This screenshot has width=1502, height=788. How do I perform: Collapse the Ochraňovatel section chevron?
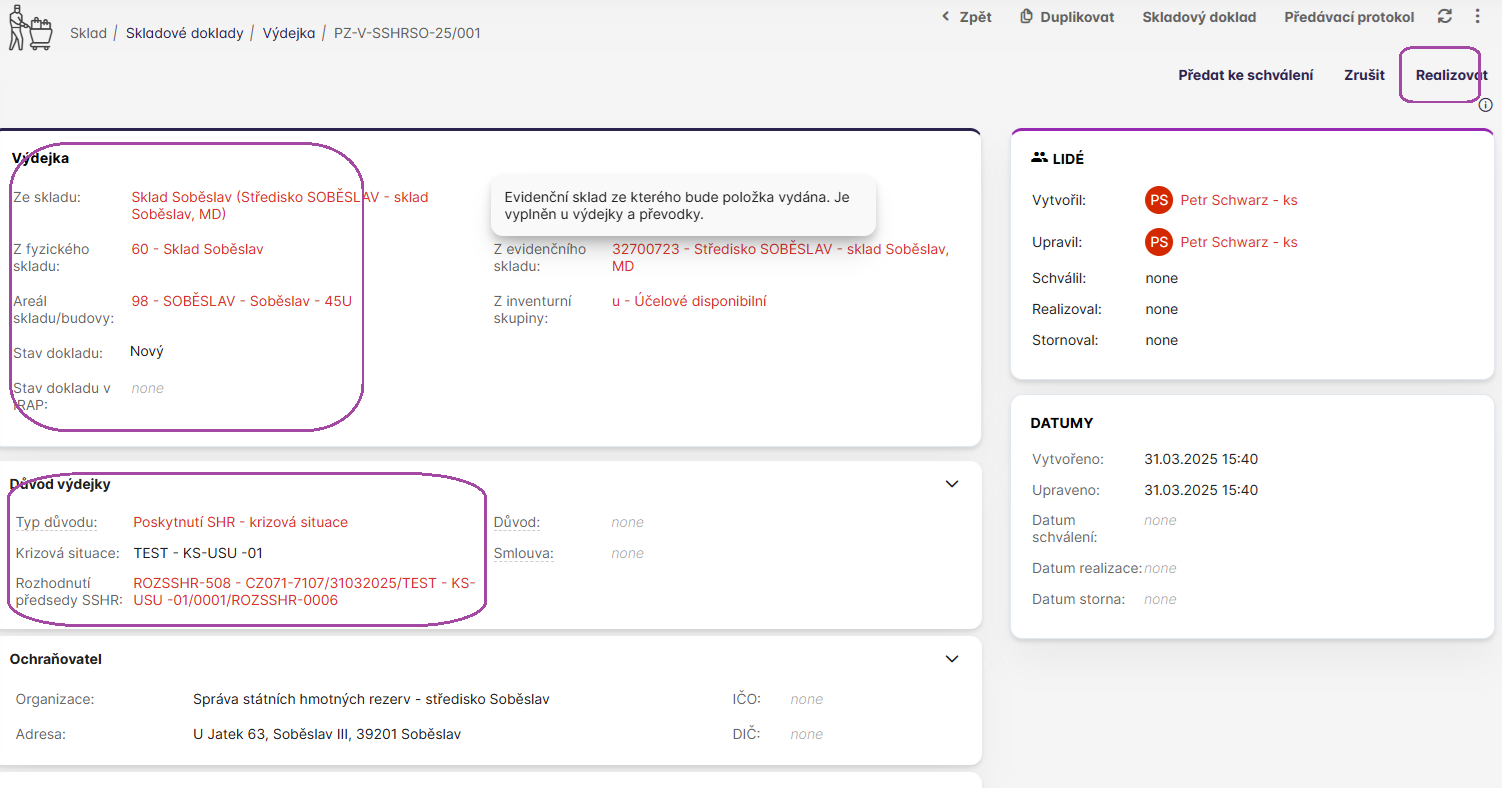952,659
